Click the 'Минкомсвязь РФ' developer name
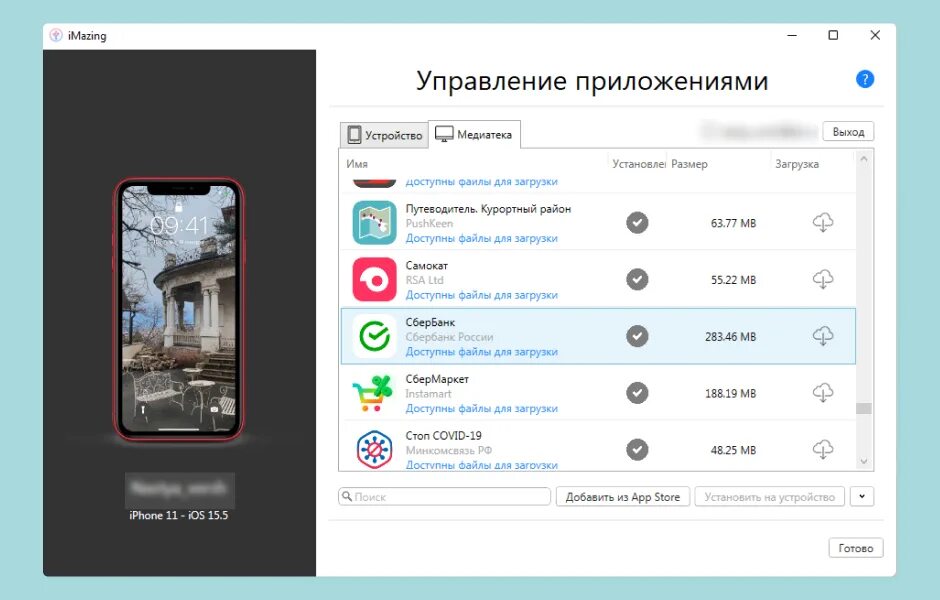Image resolution: width=940 pixels, height=600 pixels. click(x=448, y=450)
